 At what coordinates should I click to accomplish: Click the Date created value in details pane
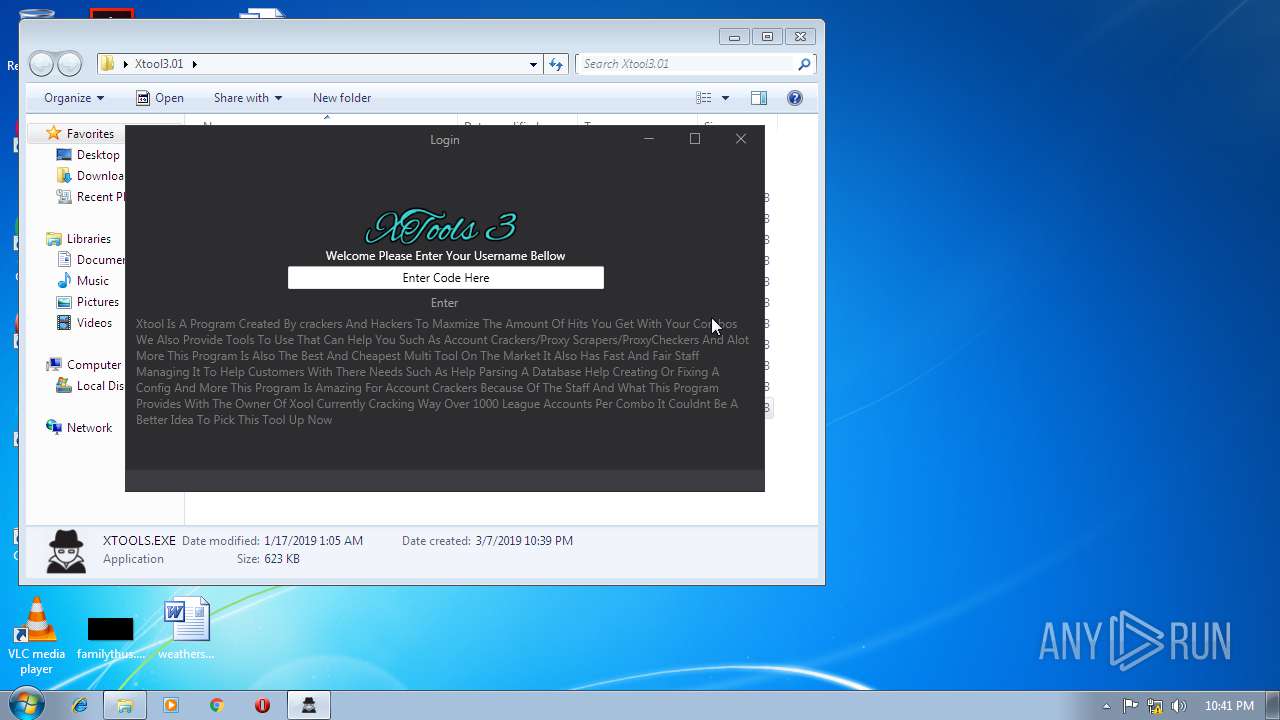[524, 541]
